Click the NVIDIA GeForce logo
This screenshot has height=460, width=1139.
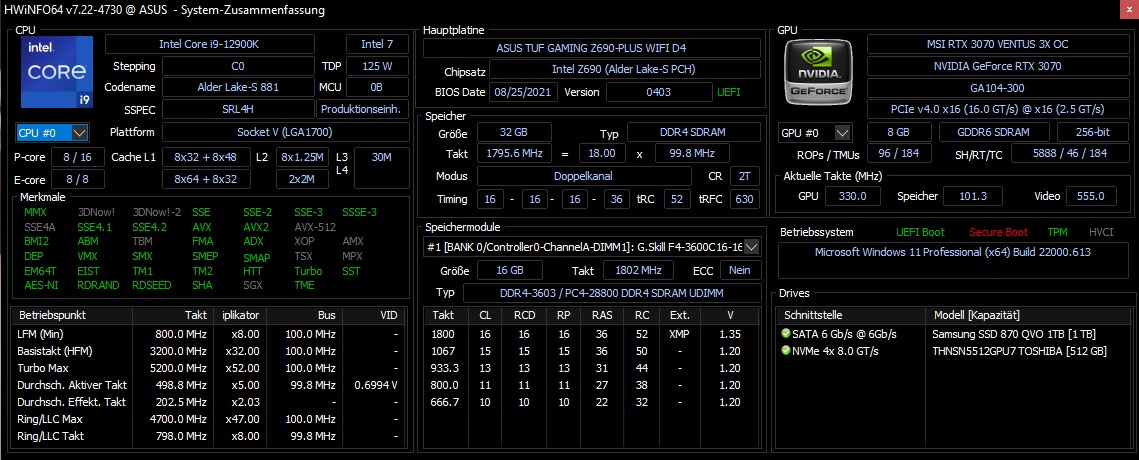coord(819,70)
